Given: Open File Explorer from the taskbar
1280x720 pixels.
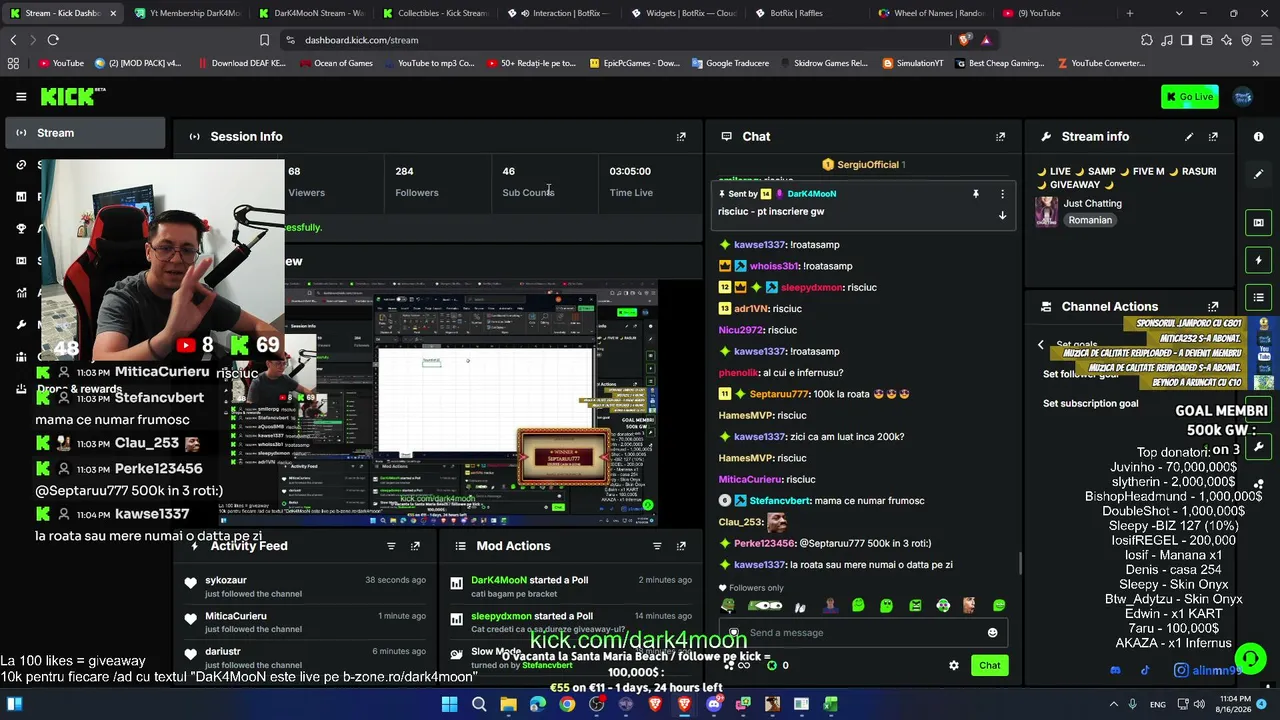Looking at the screenshot, I should [509, 705].
